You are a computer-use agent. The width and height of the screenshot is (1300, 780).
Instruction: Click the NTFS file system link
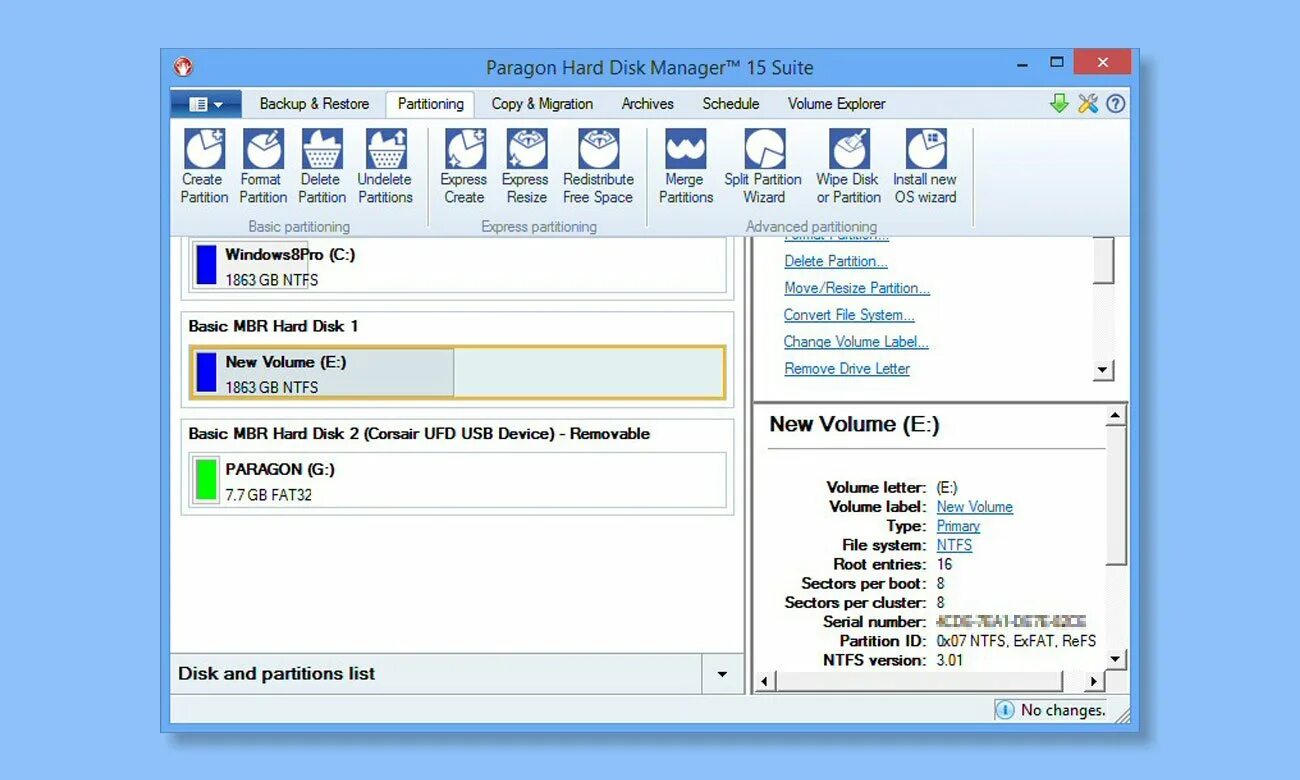click(954, 545)
